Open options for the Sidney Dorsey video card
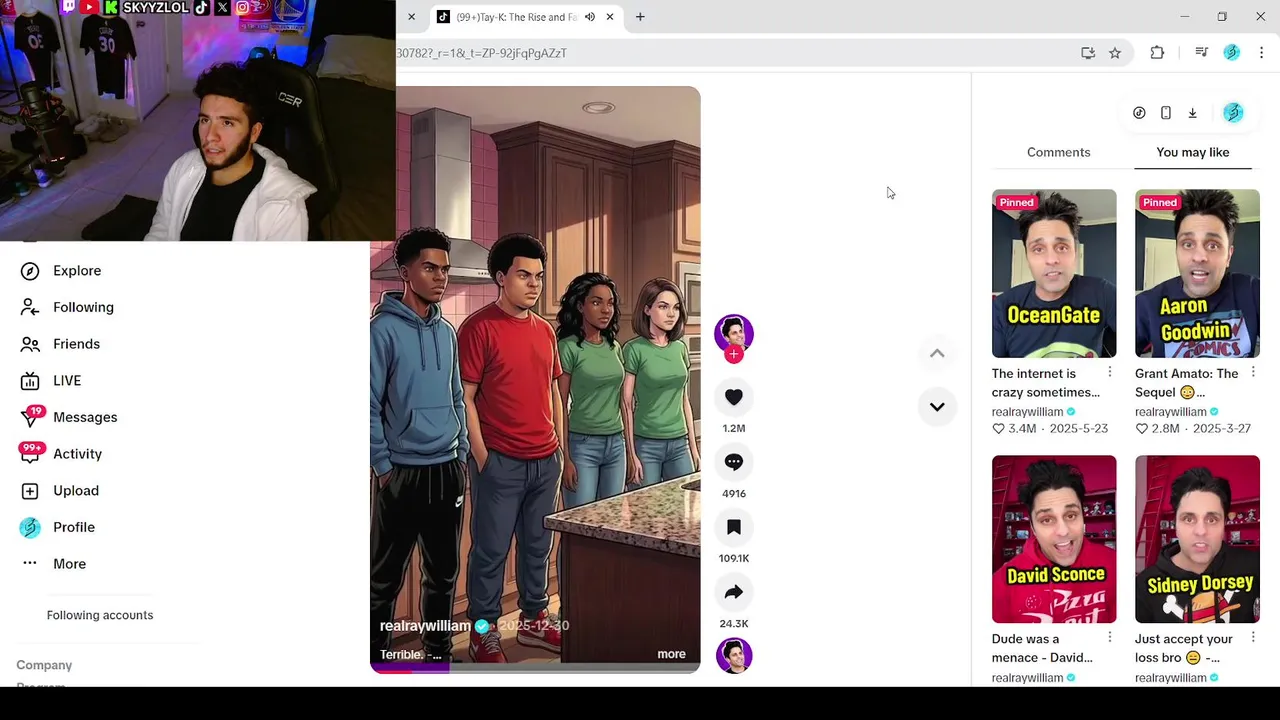The width and height of the screenshot is (1280, 720). click(1253, 637)
